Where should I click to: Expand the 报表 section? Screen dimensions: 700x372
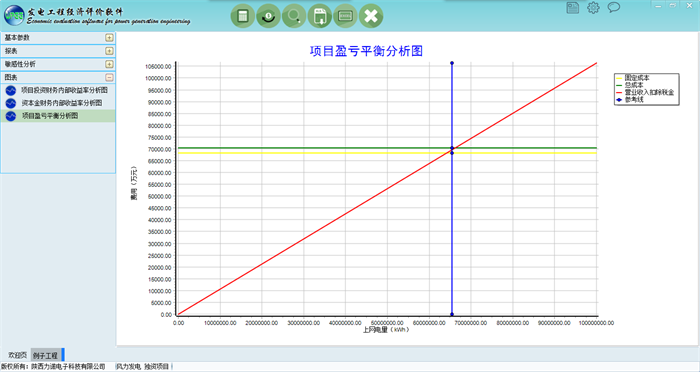109,51
